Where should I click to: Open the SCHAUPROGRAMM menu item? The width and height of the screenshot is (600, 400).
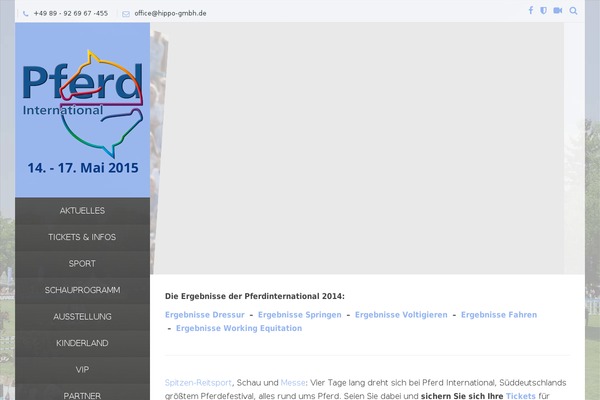(x=82, y=290)
